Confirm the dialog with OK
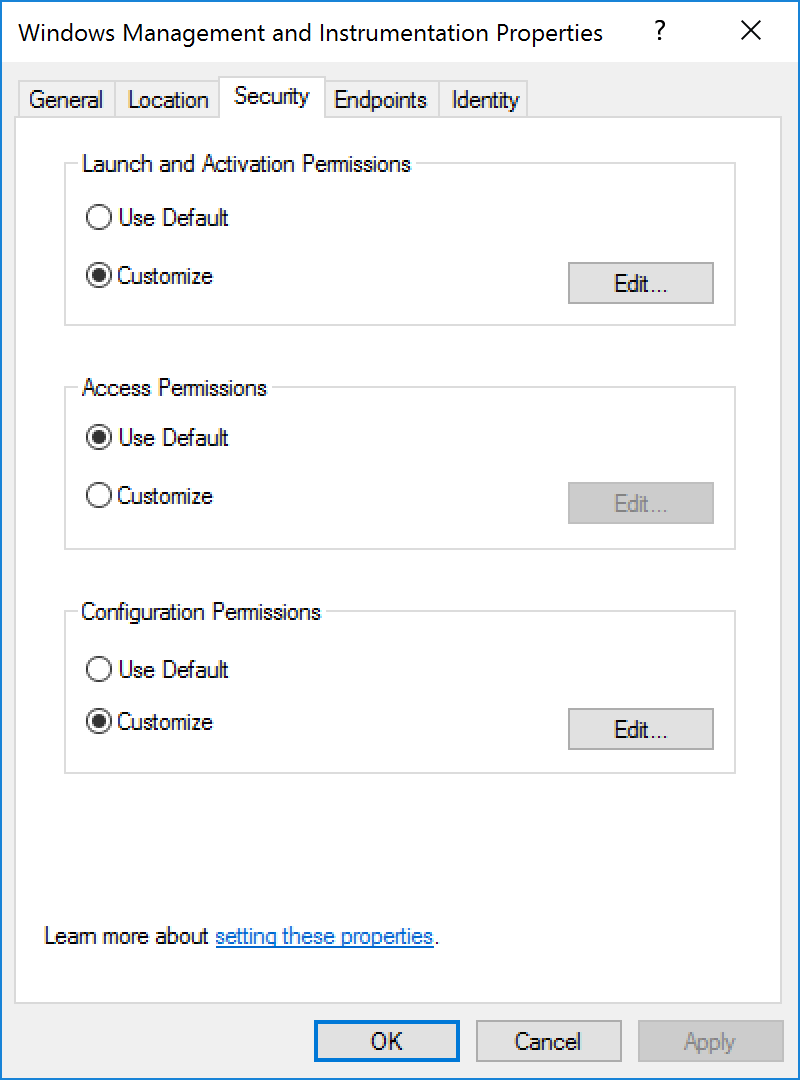 pos(386,1041)
